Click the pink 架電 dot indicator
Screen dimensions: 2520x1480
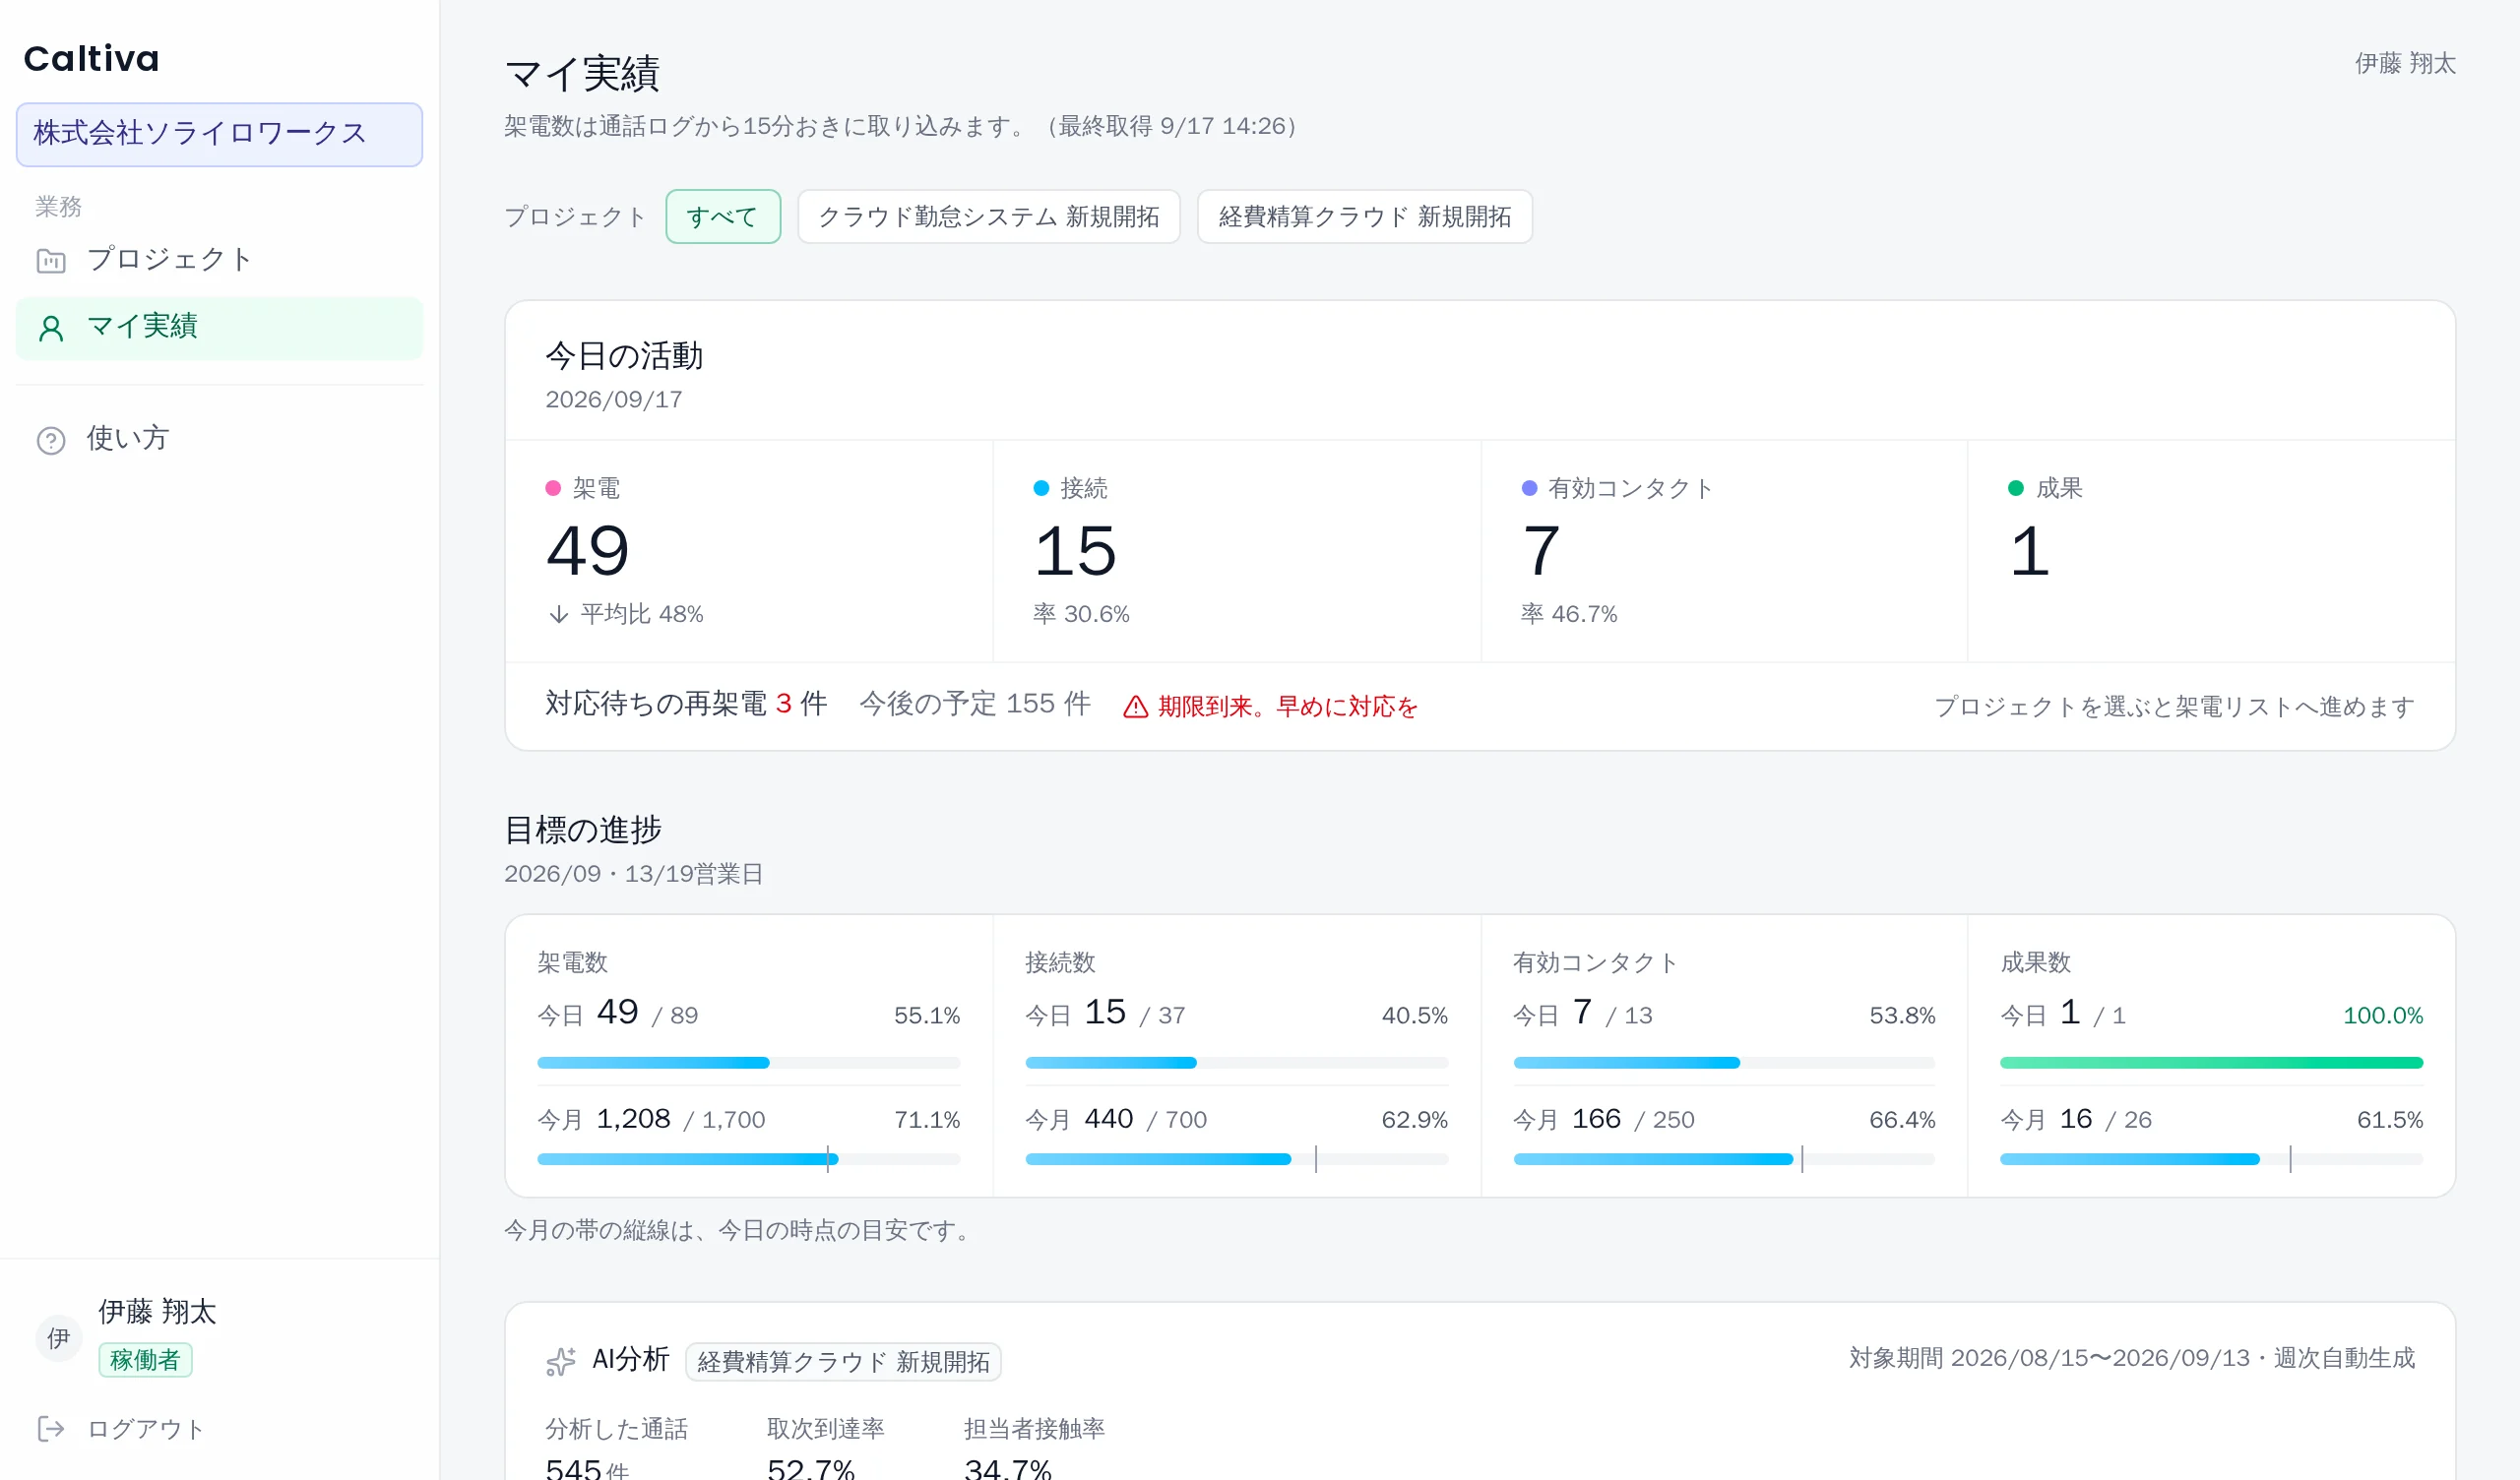pos(553,488)
